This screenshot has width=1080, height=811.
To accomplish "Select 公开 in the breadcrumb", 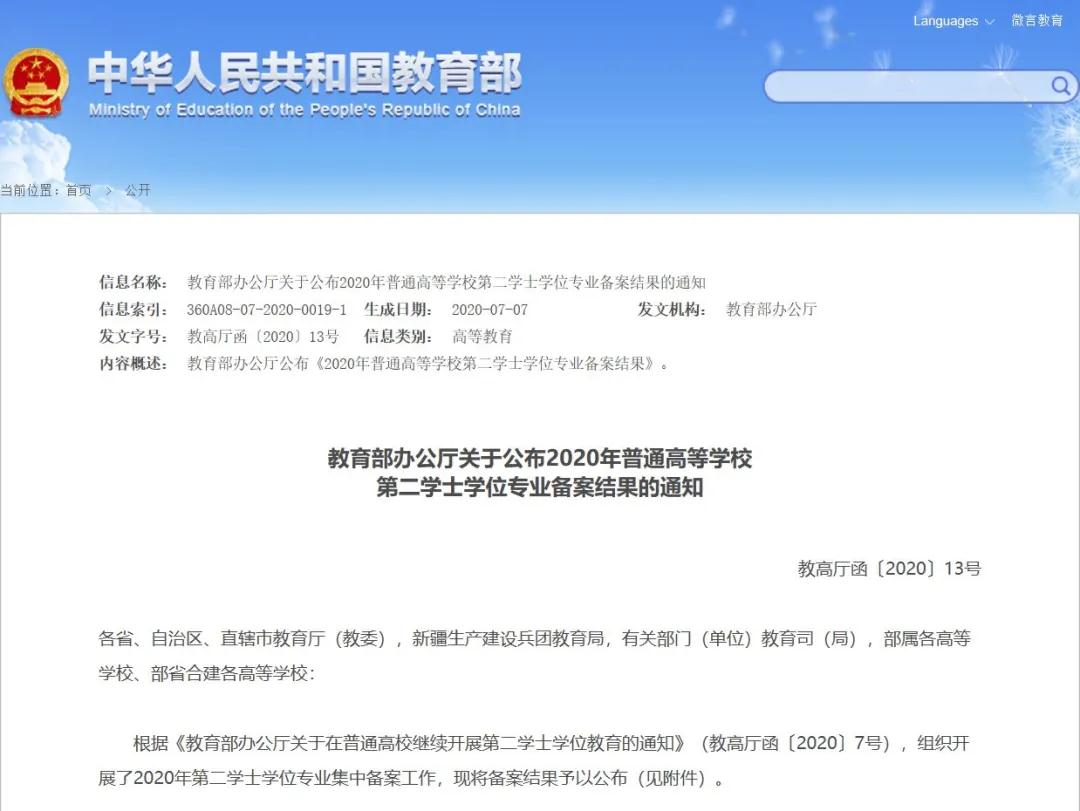I will pyautogui.click(x=138, y=190).
